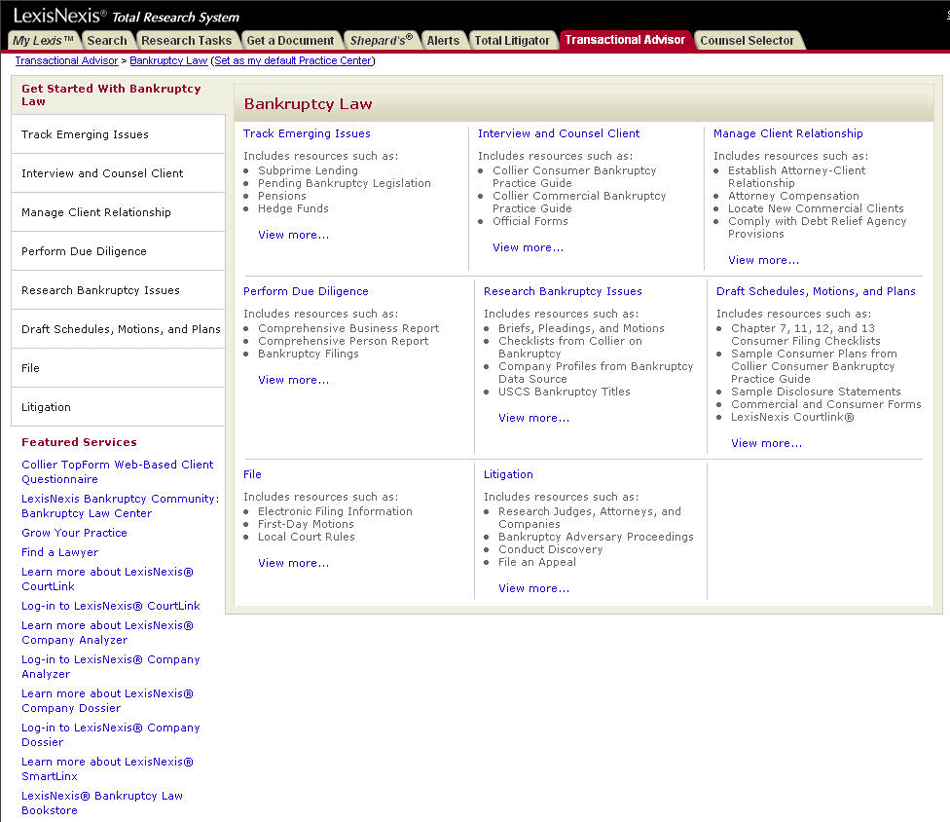Image resolution: width=950 pixels, height=822 pixels.
Task: Open Track Emerging Issues heading link
Action: pos(307,133)
